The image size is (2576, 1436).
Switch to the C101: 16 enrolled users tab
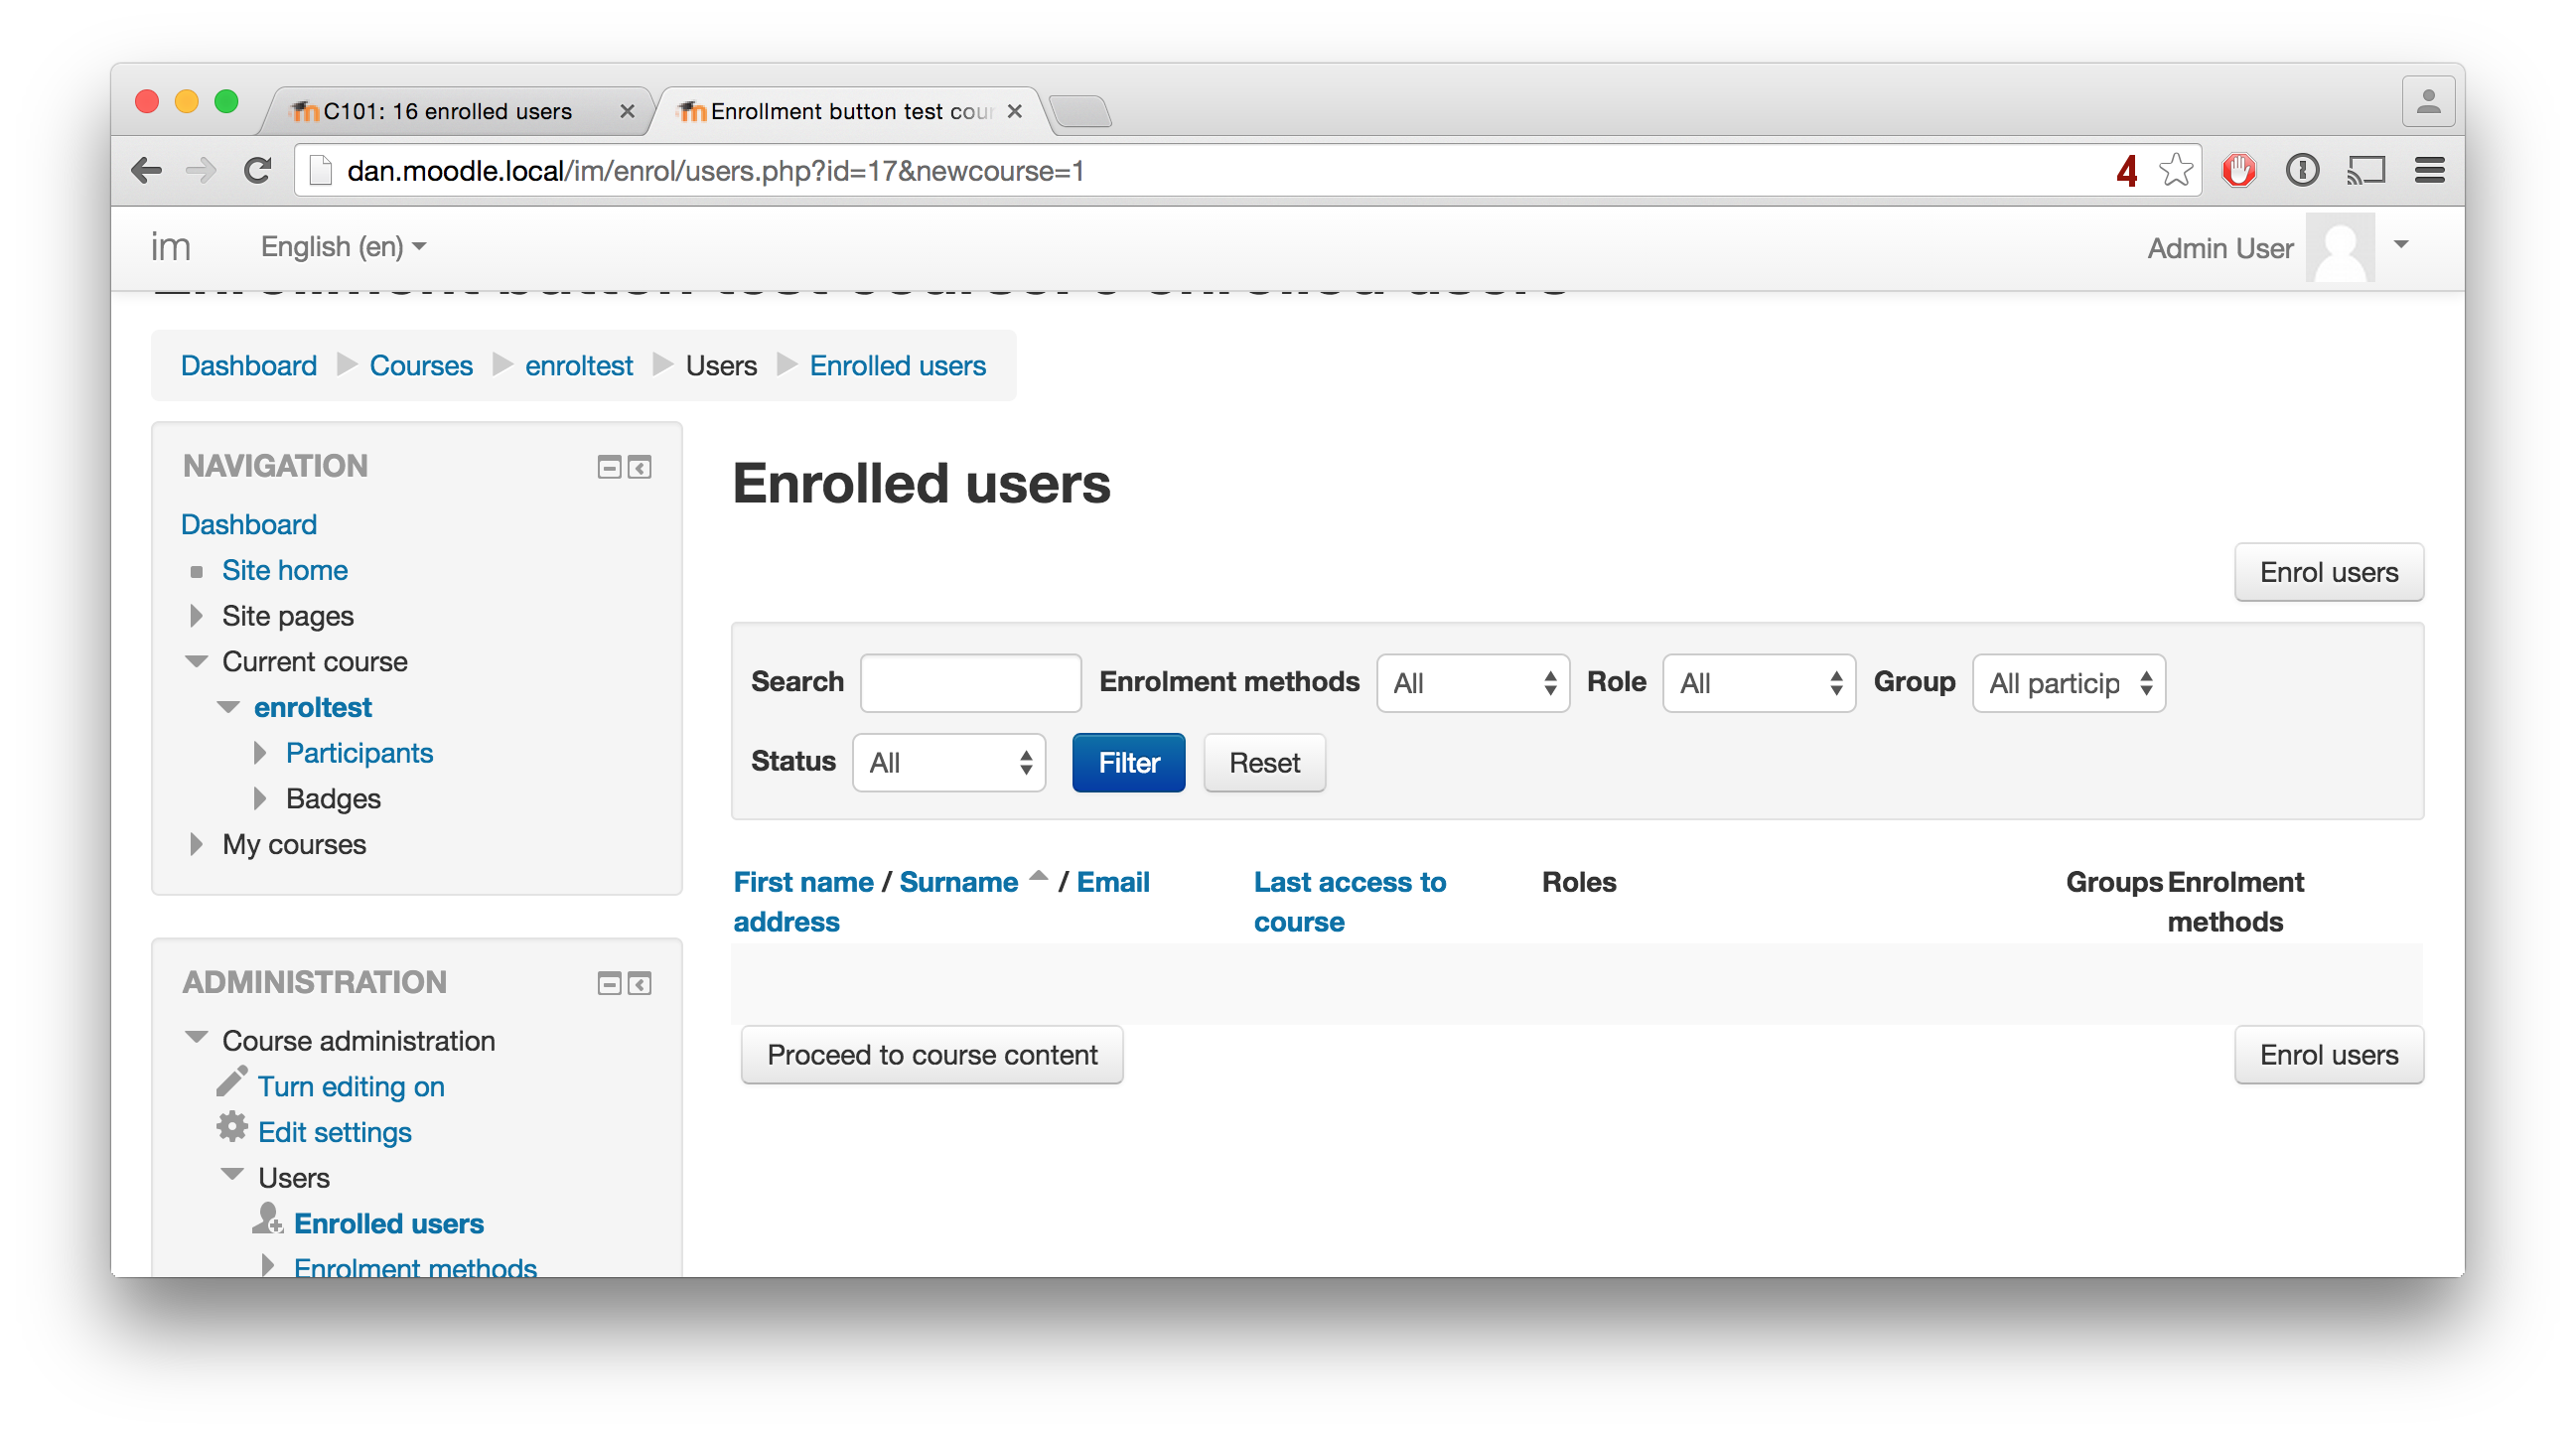[447, 111]
